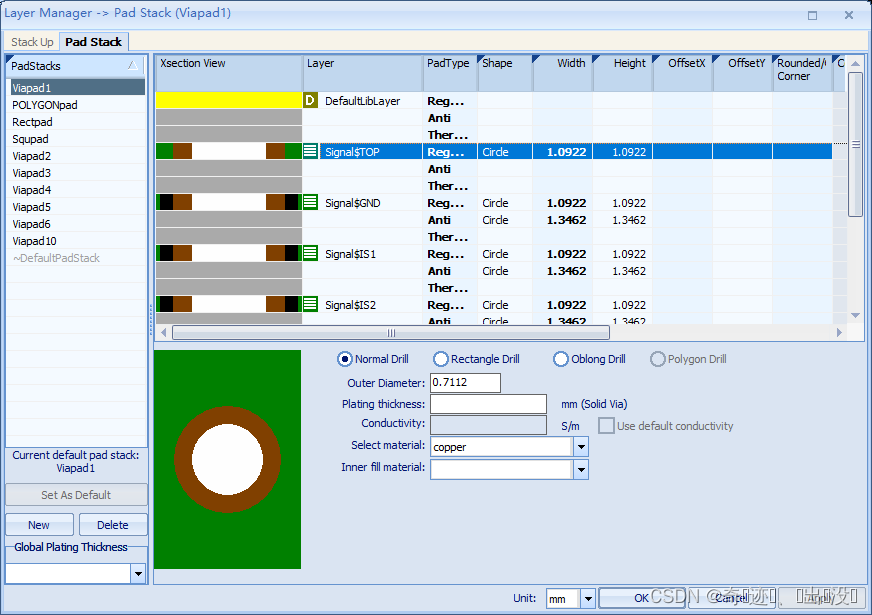Click the Set As Default button
The image size is (872, 615).
pos(76,495)
